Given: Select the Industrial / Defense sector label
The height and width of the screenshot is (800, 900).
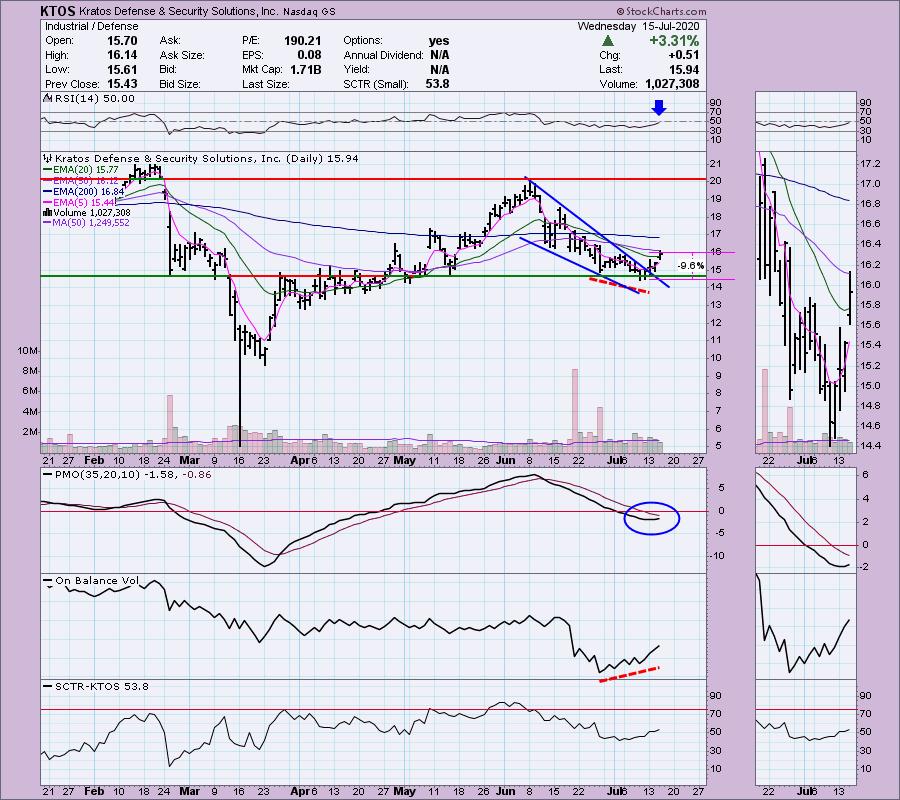Looking at the screenshot, I should [x=91, y=26].
